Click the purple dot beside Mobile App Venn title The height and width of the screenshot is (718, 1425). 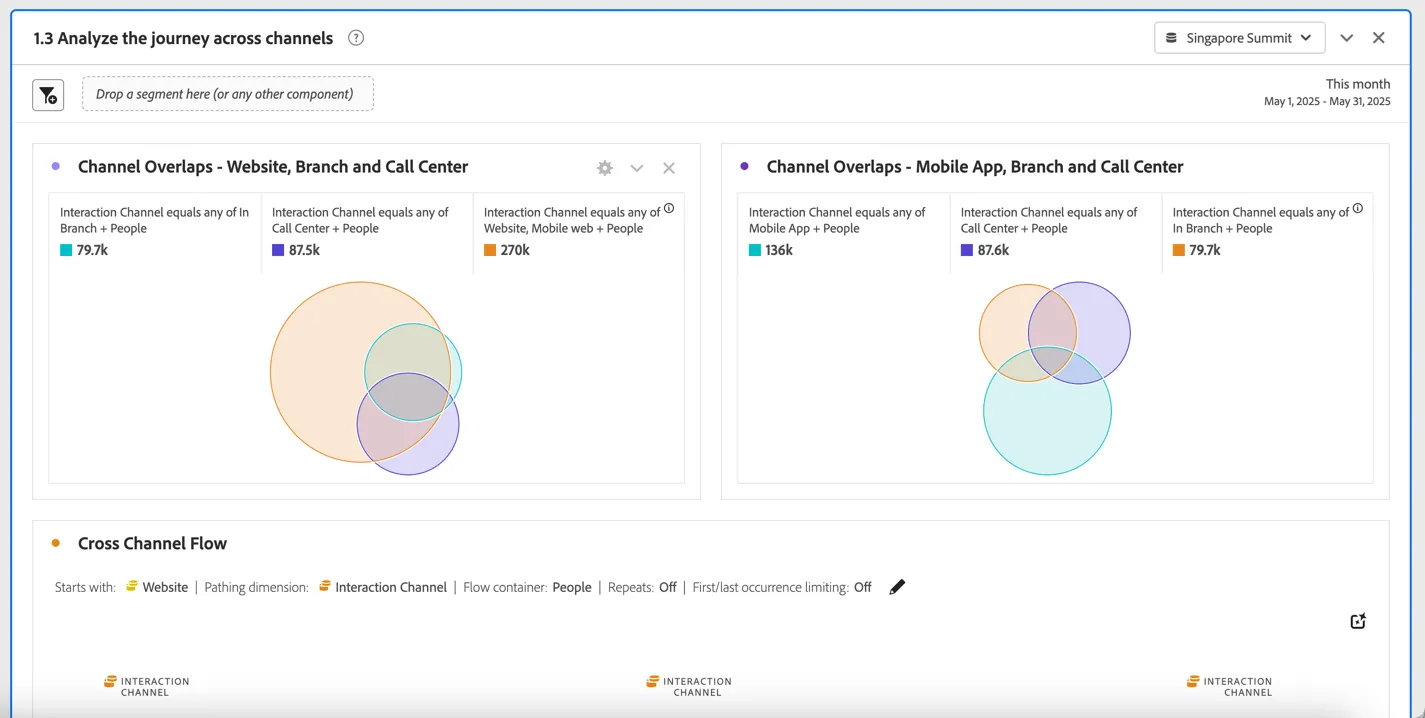(x=744, y=167)
